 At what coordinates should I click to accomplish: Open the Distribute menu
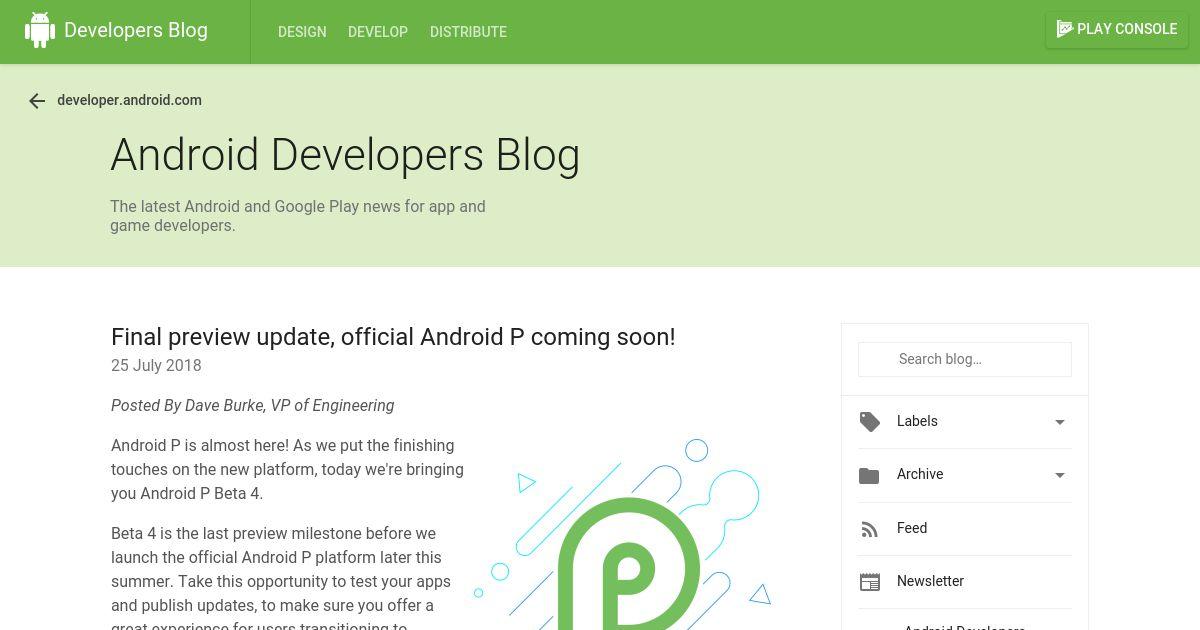(x=468, y=32)
